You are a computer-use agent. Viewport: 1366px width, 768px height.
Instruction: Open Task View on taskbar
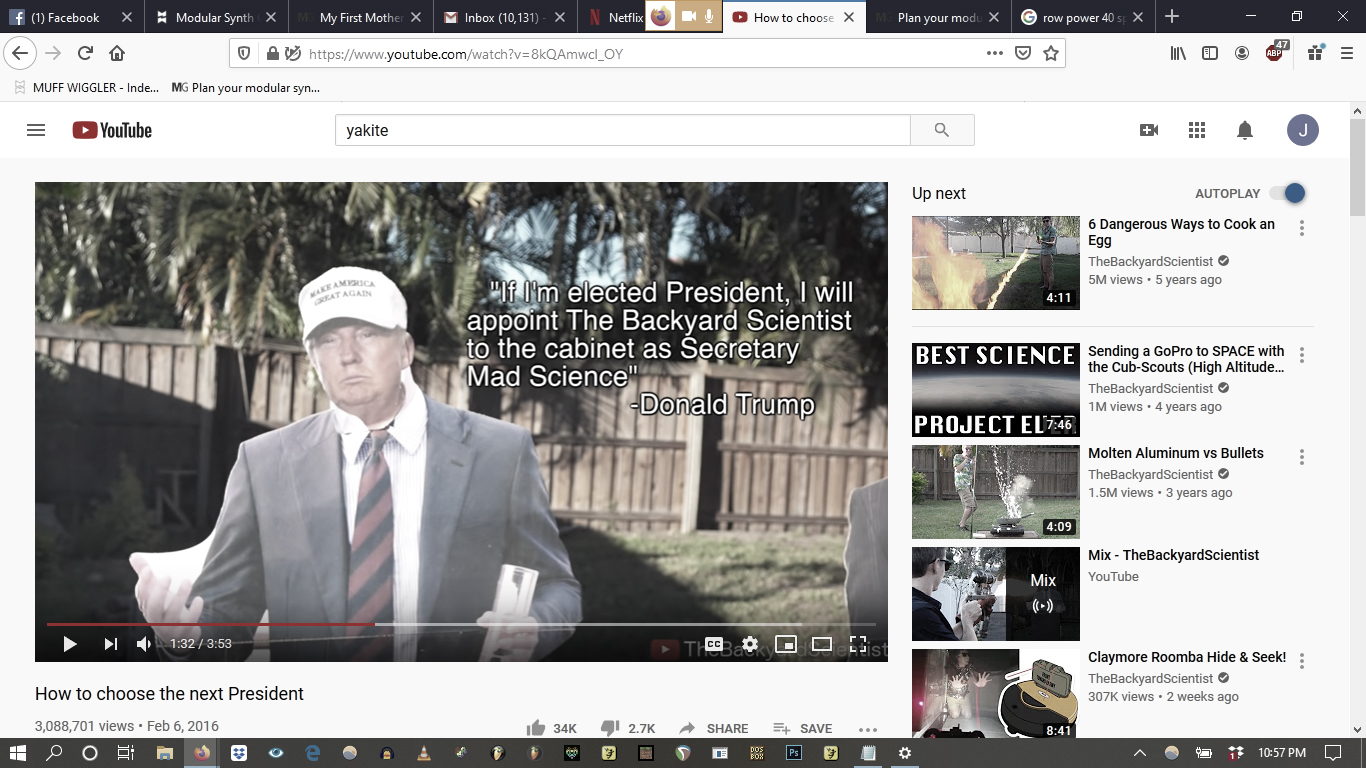pos(125,753)
